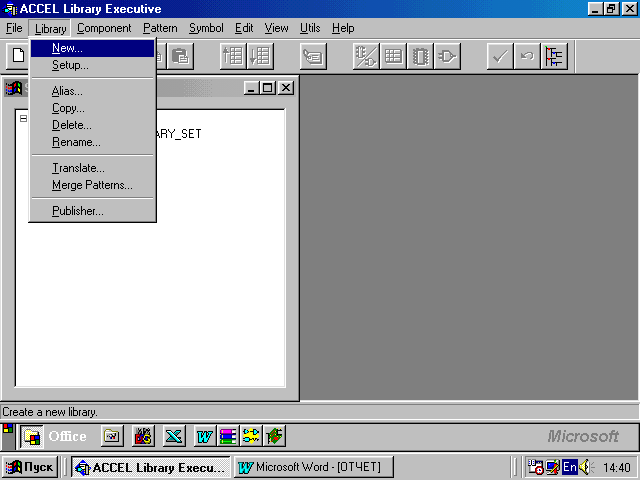Minimize the inner library child window
This screenshot has width=640, height=480.
(x=251, y=88)
